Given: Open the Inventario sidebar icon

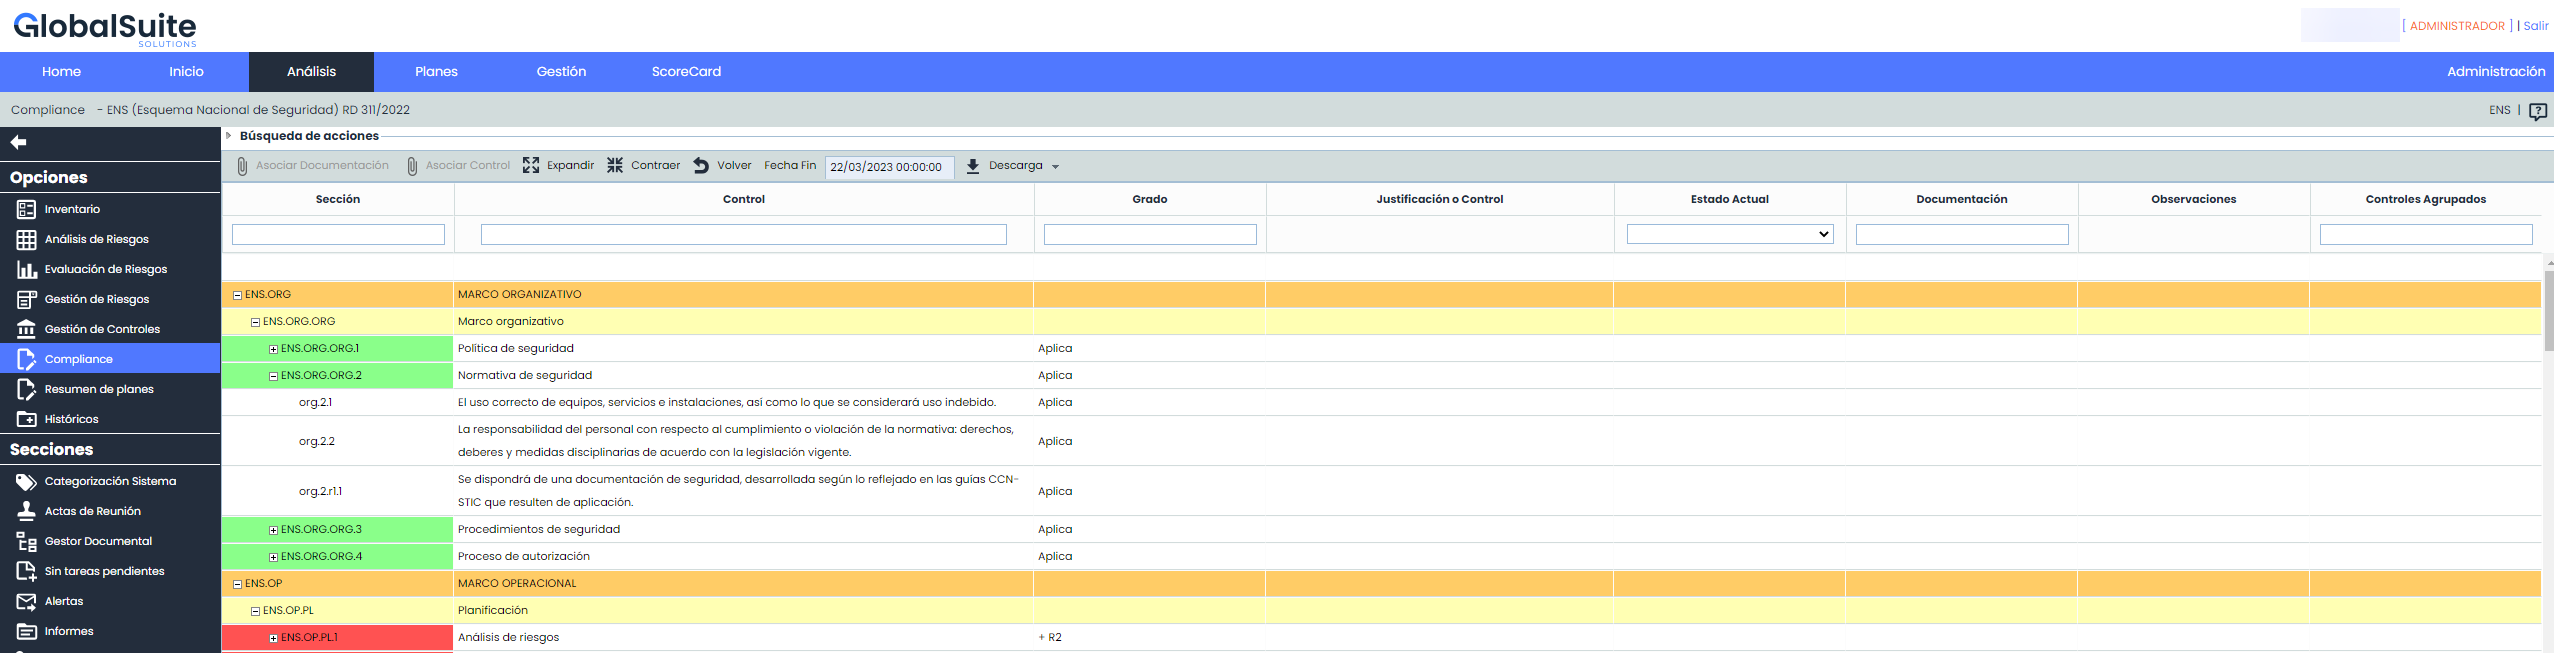Looking at the screenshot, I should 27,209.
